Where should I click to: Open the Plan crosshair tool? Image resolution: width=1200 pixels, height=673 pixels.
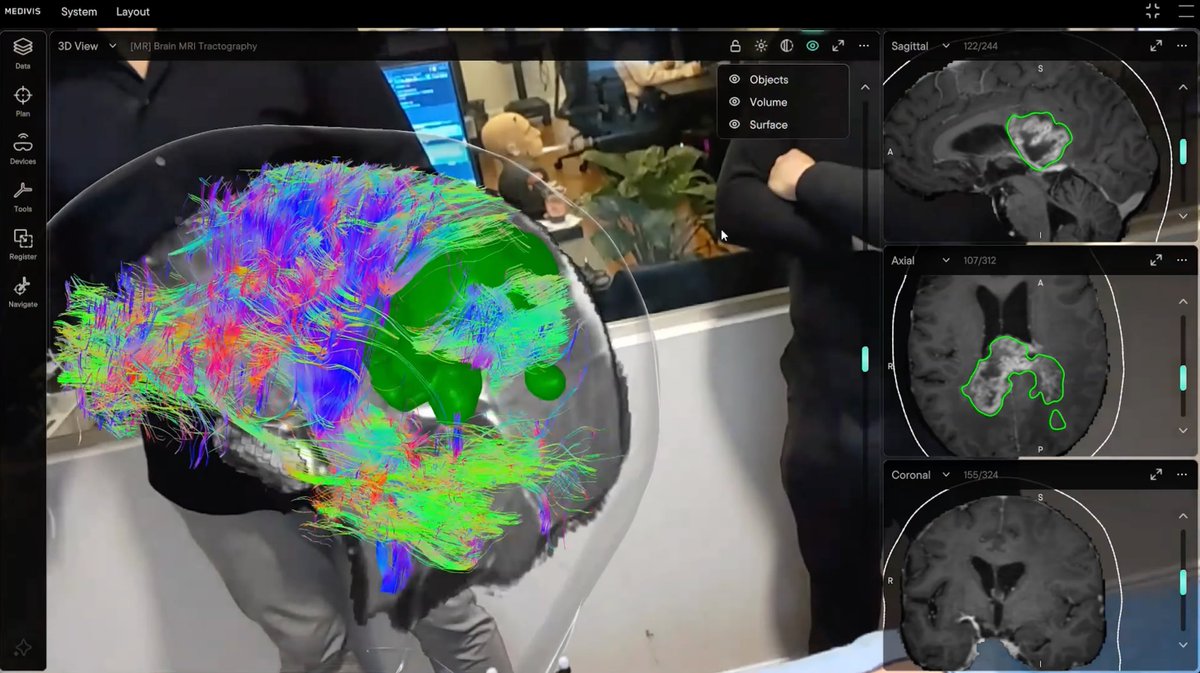22,101
